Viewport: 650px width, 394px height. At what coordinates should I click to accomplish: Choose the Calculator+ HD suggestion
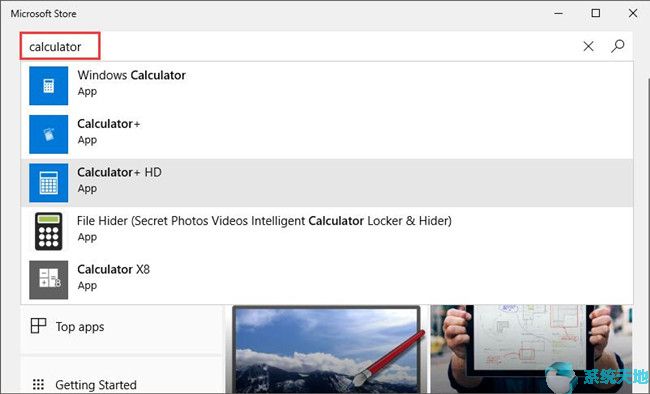point(327,182)
